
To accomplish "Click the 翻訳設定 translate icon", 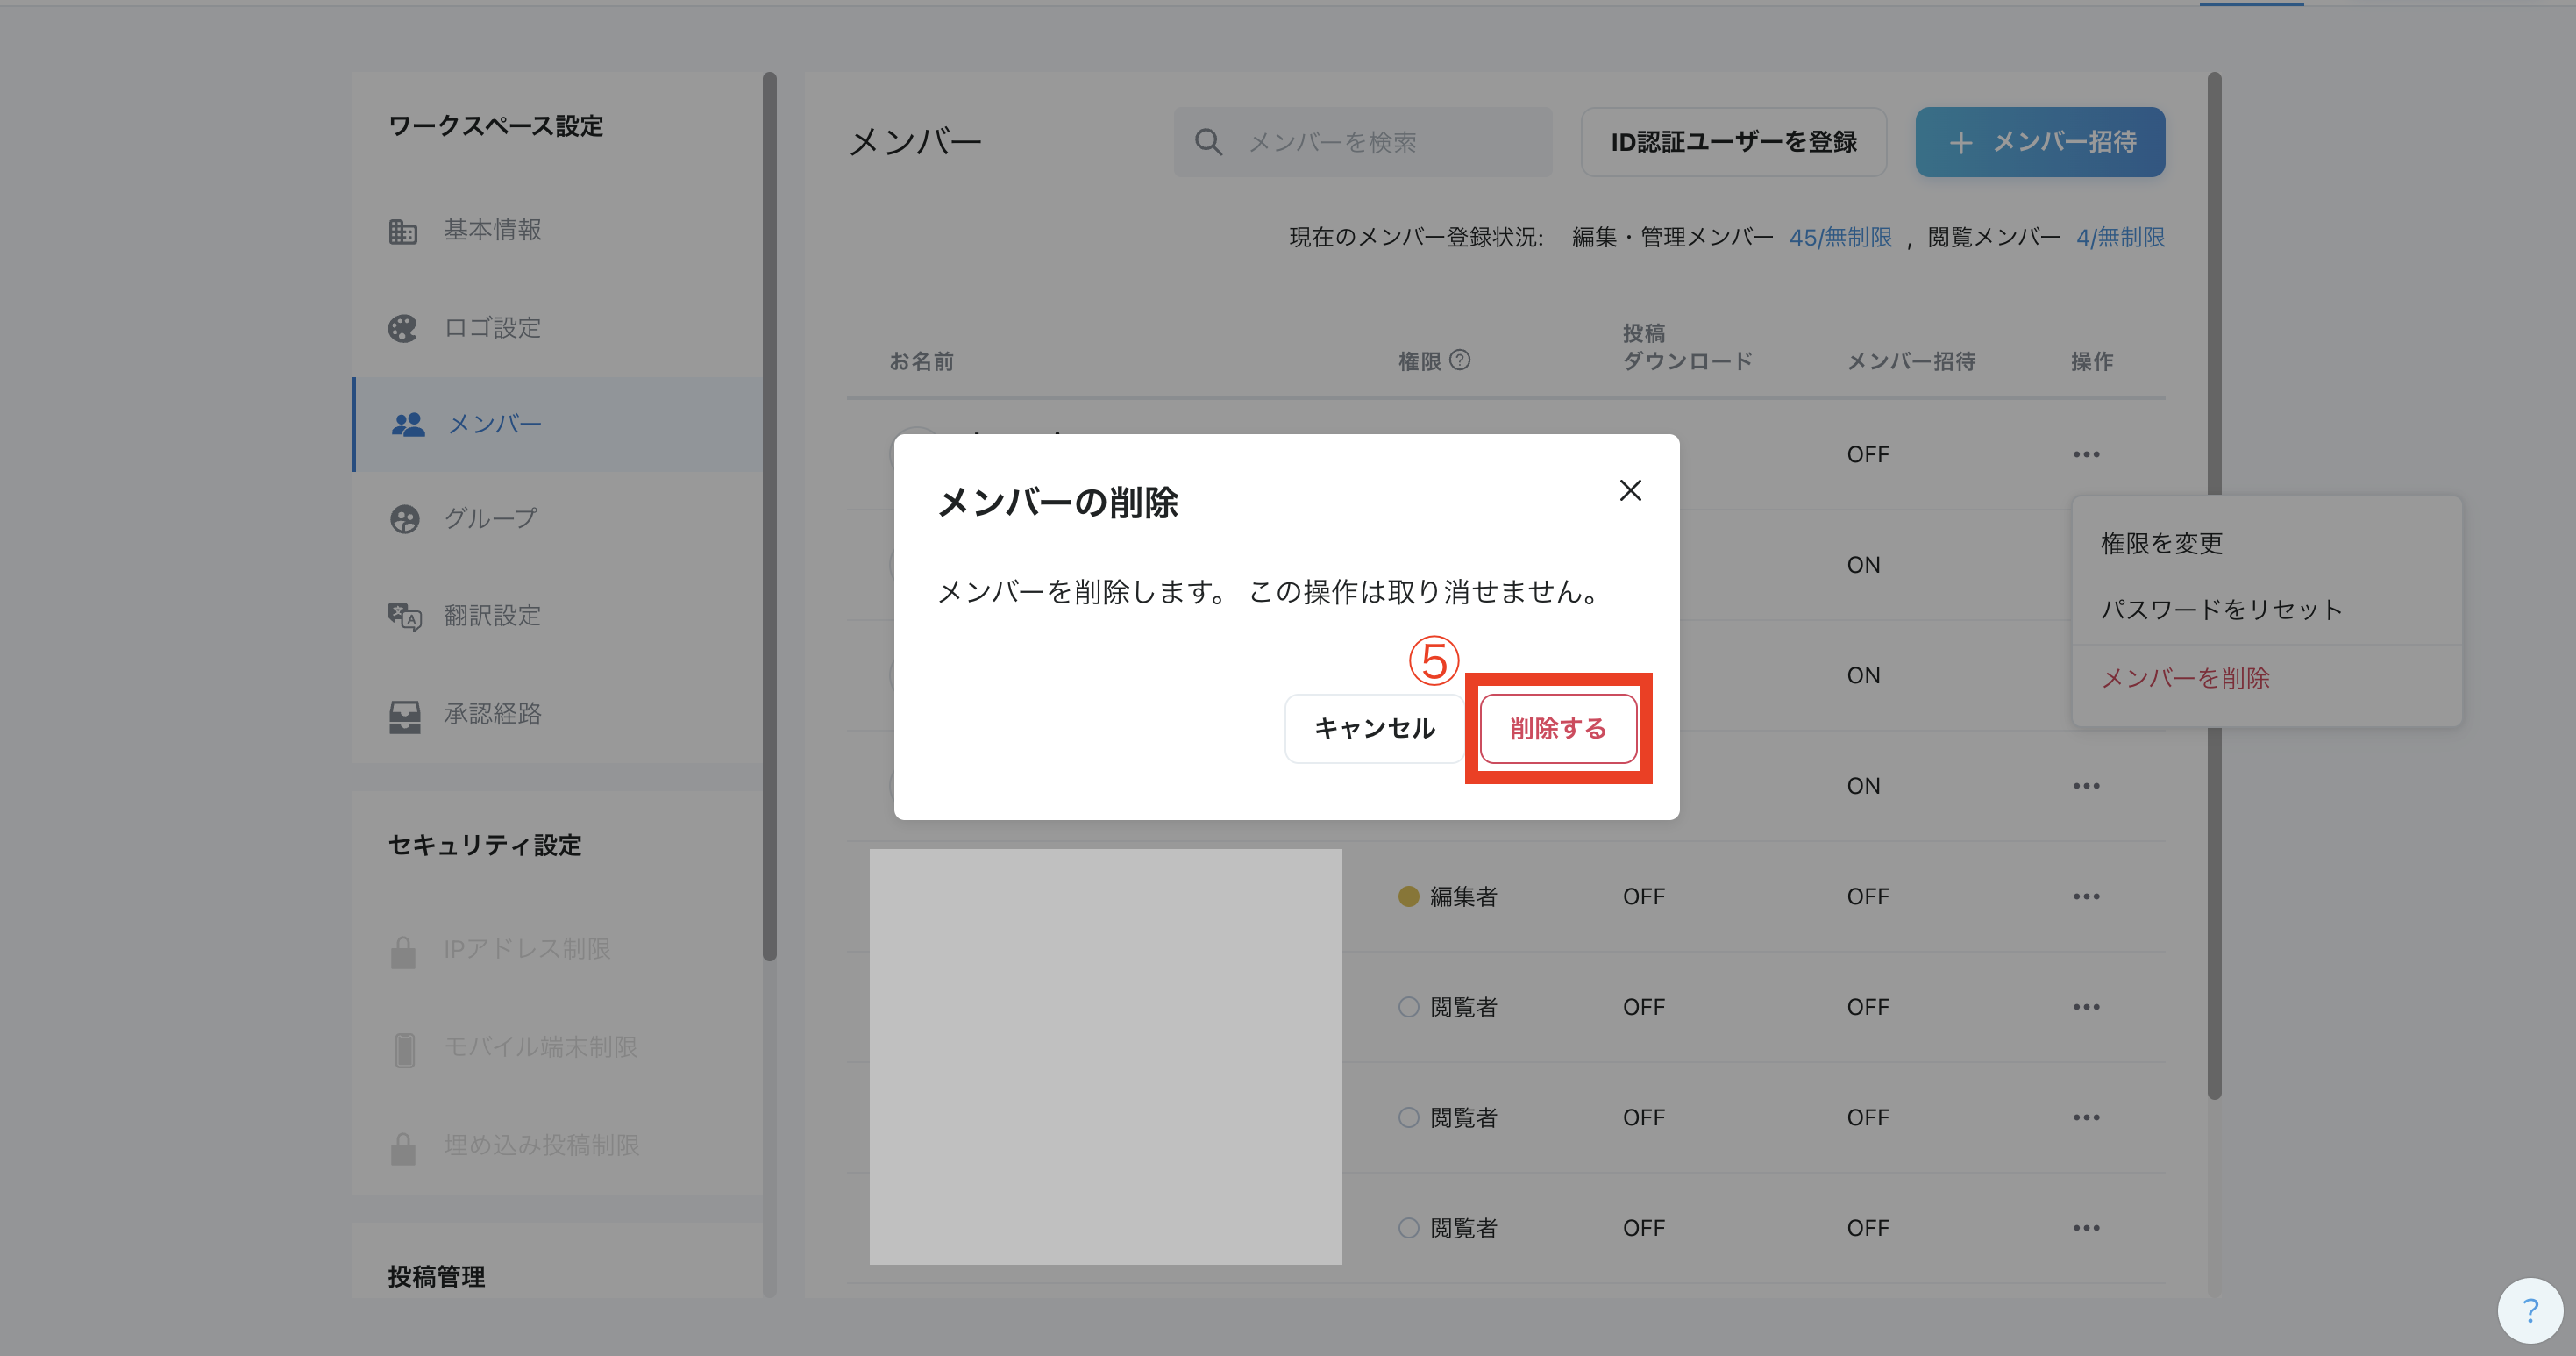I will tap(404, 616).
